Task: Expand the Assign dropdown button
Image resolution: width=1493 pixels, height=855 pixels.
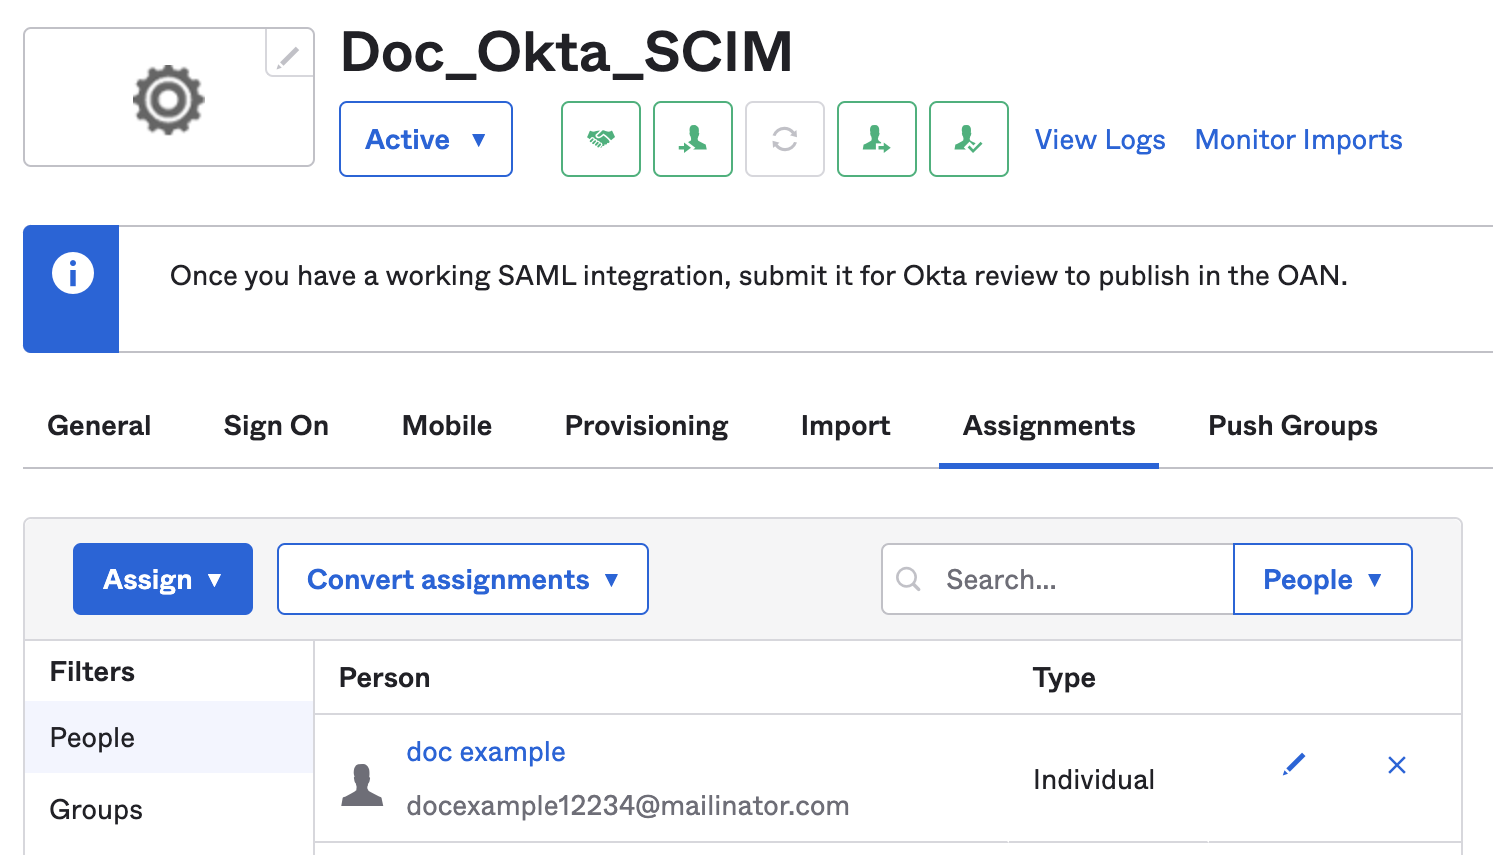Action: click(162, 579)
